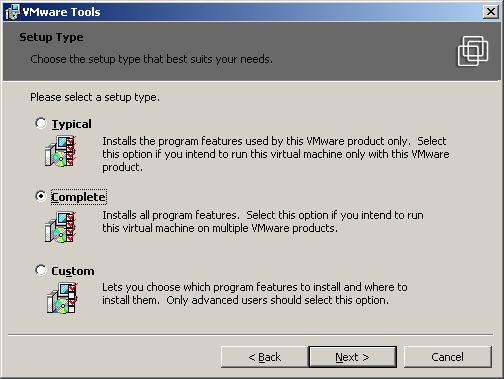
Task: Click the VMware Tools title bar icon
Action: click(x=12, y=12)
